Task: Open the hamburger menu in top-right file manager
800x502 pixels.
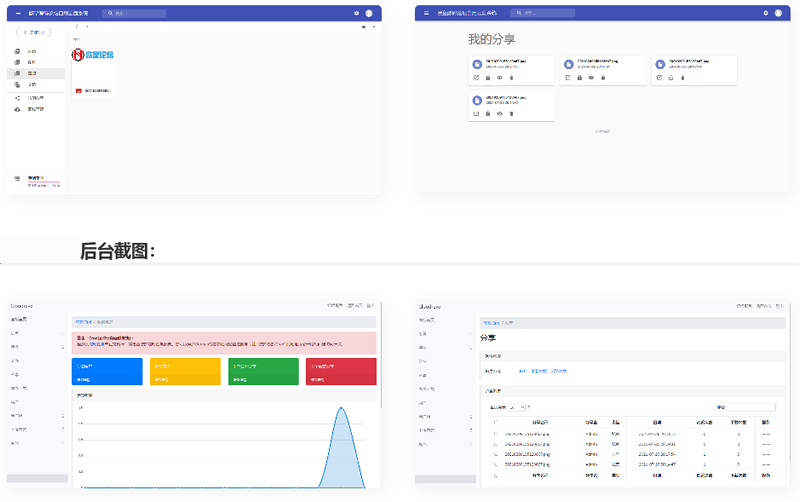Action: point(426,13)
